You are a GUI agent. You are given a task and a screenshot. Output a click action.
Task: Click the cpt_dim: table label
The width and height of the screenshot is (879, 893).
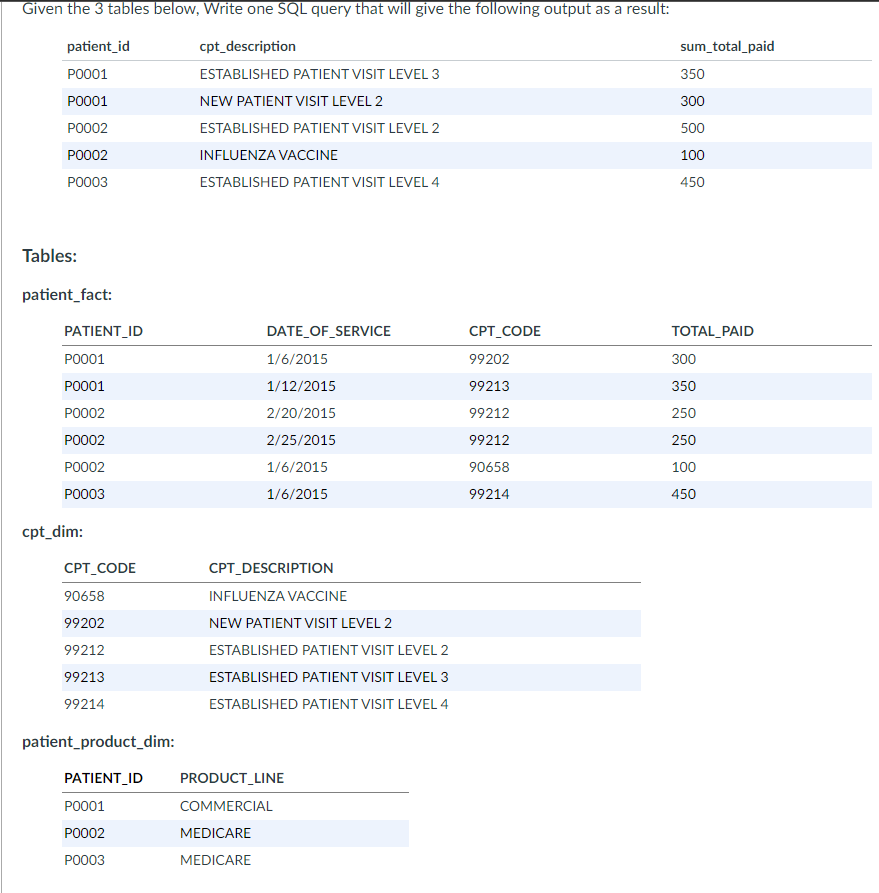coord(52,532)
